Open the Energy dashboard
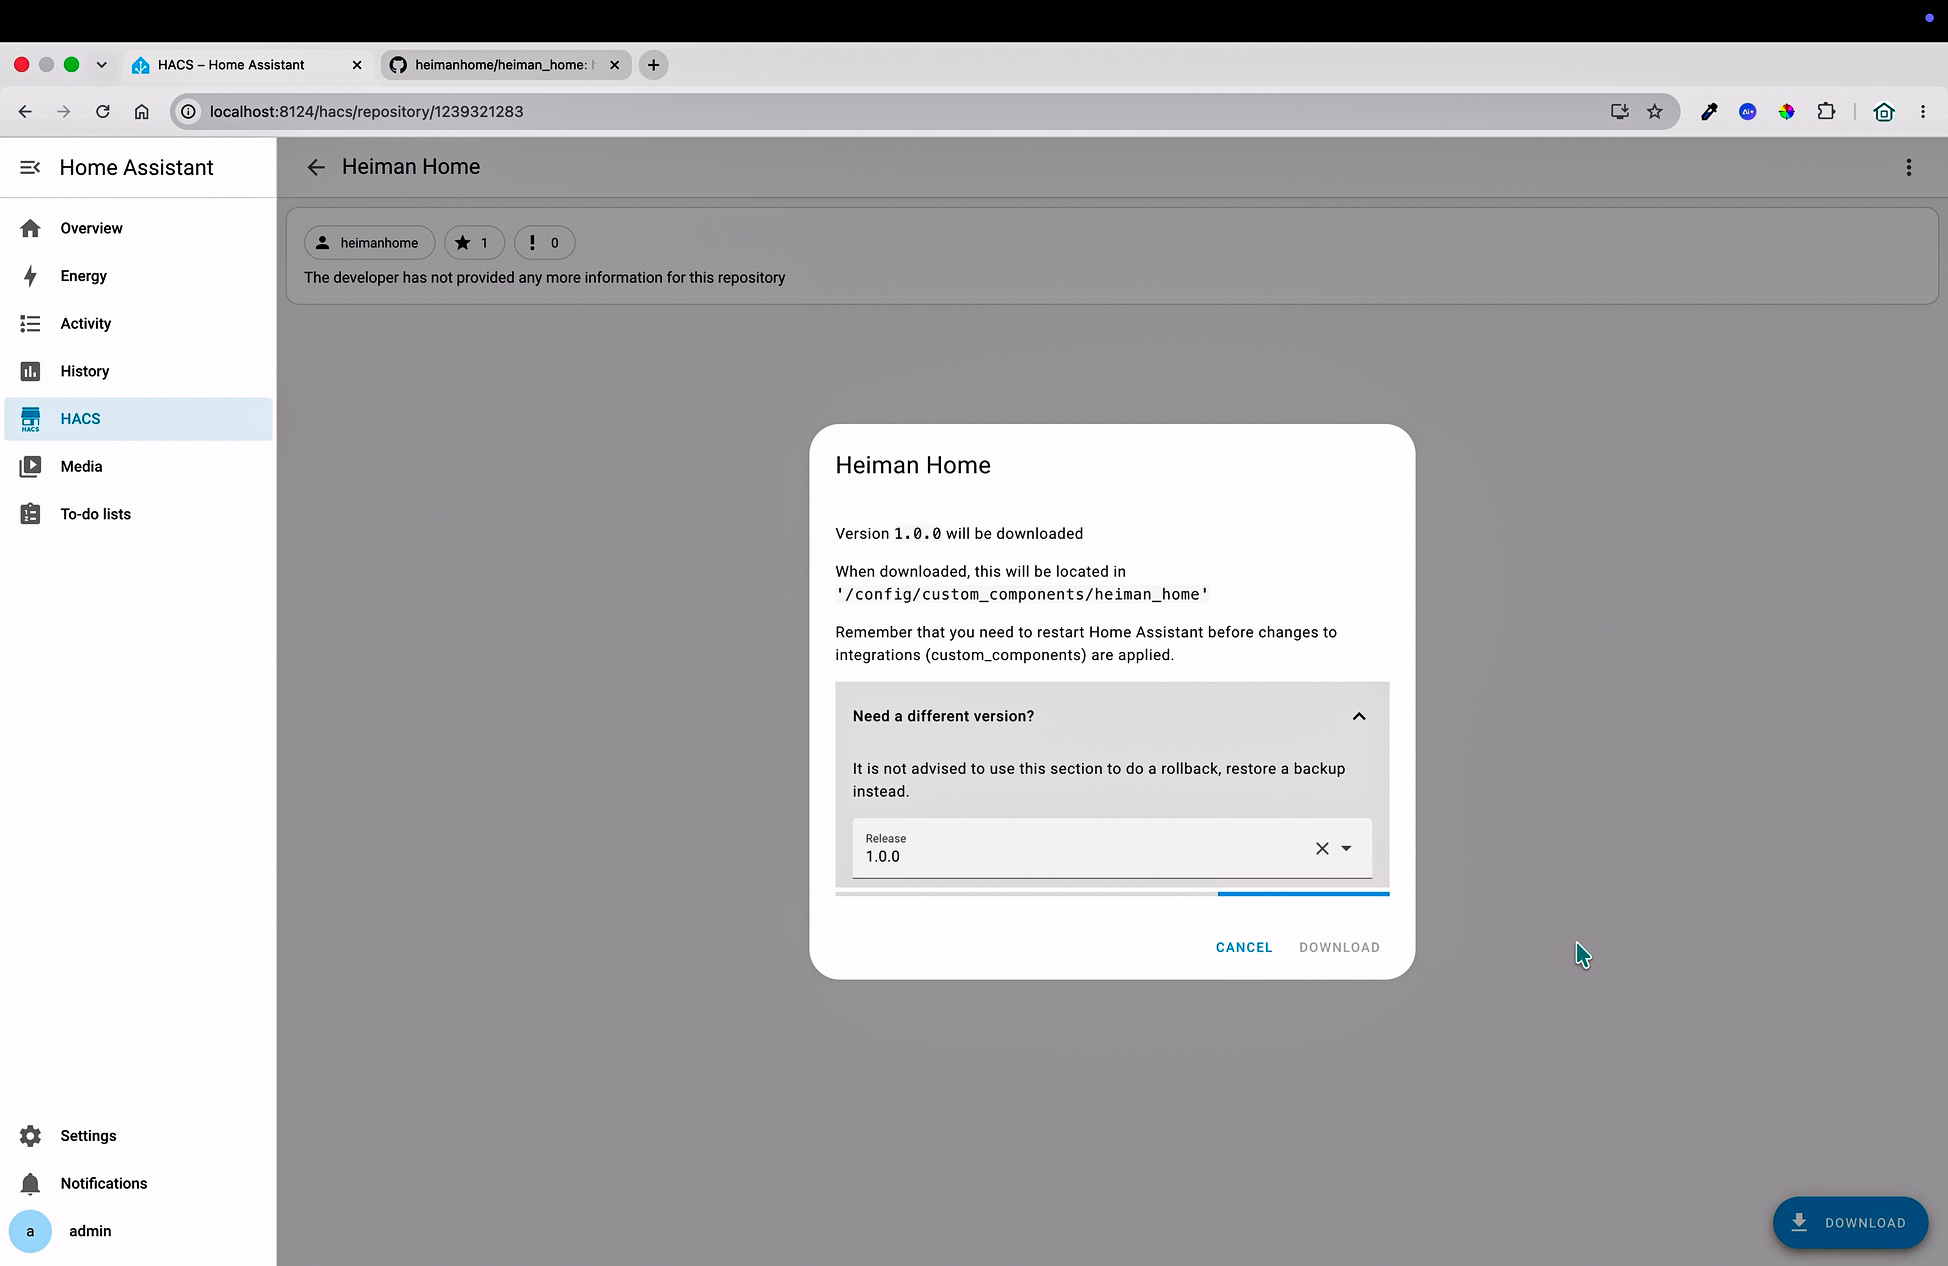Image resolution: width=1948 pixels, height=1266 pixels. 138,276
